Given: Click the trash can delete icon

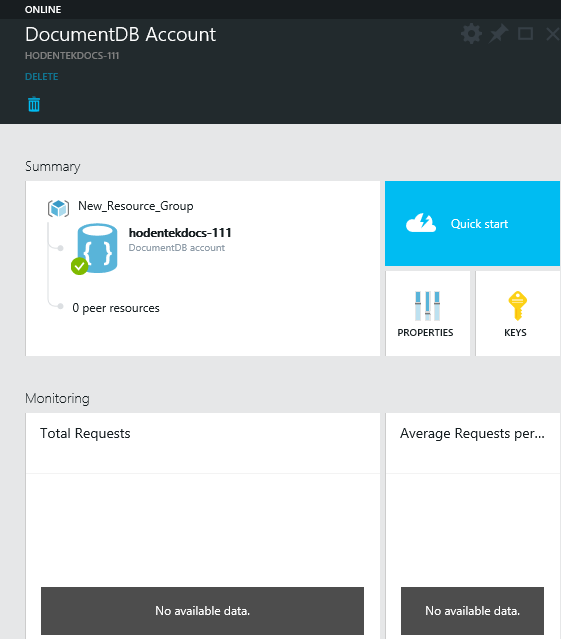Looking at the screenshot, I should click(x=34, y=104).
